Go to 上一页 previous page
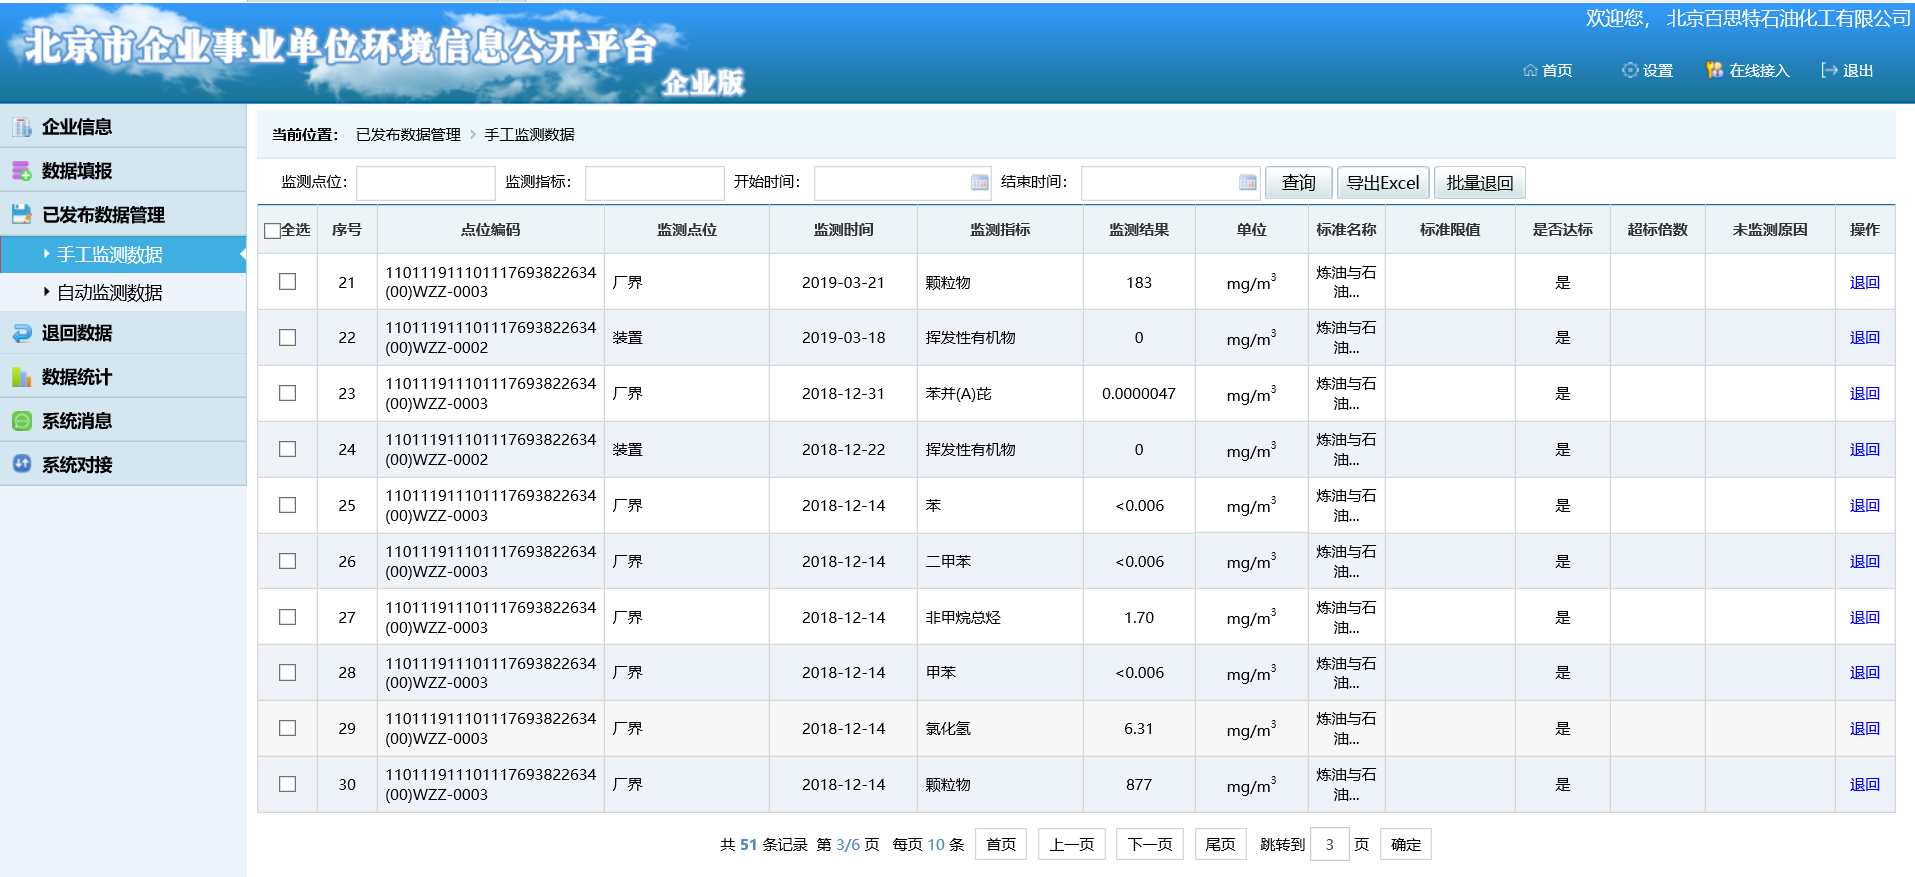The height and width of the screenshot is (877, 1915). [1072, 844]
